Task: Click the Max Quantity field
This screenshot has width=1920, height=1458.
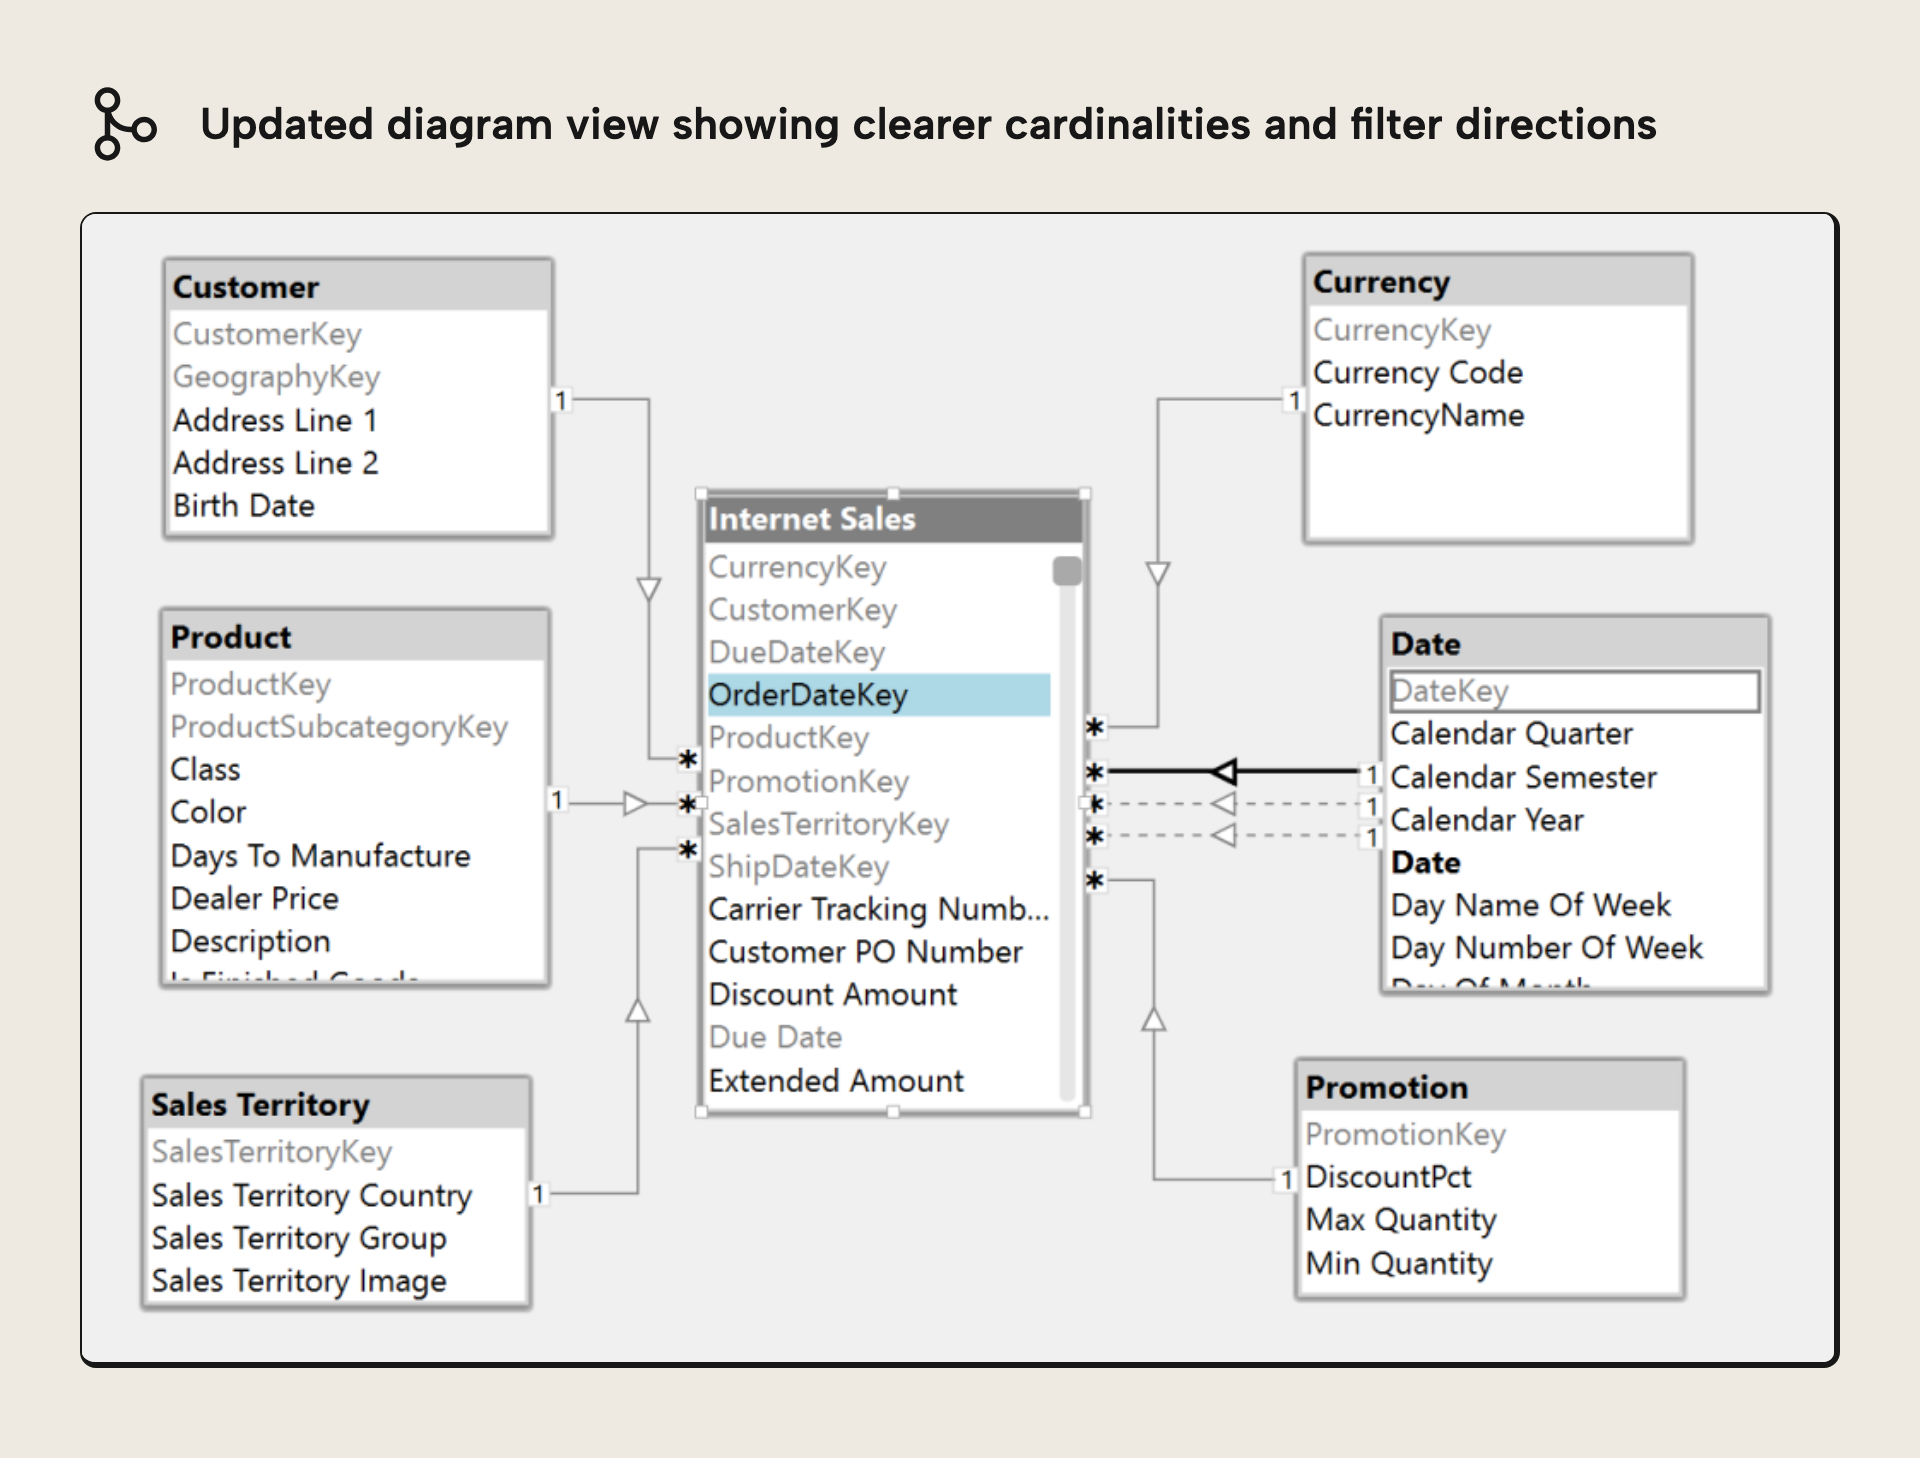Action: point(1402,1220)
